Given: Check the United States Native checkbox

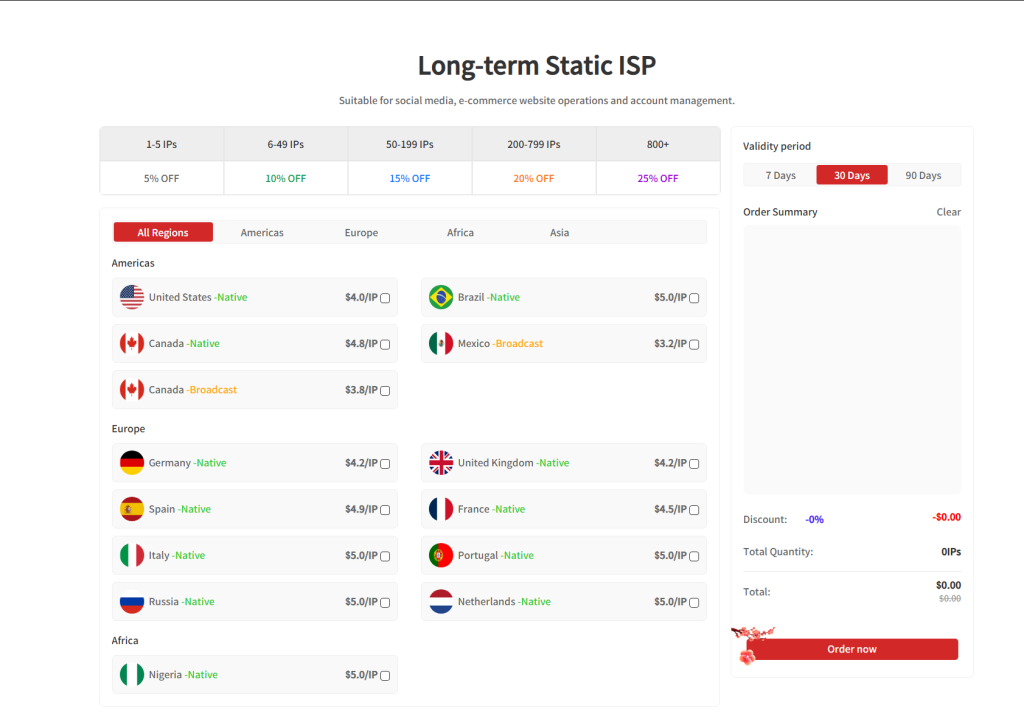Looking at the screenshot, I should [x=385, y=298].
